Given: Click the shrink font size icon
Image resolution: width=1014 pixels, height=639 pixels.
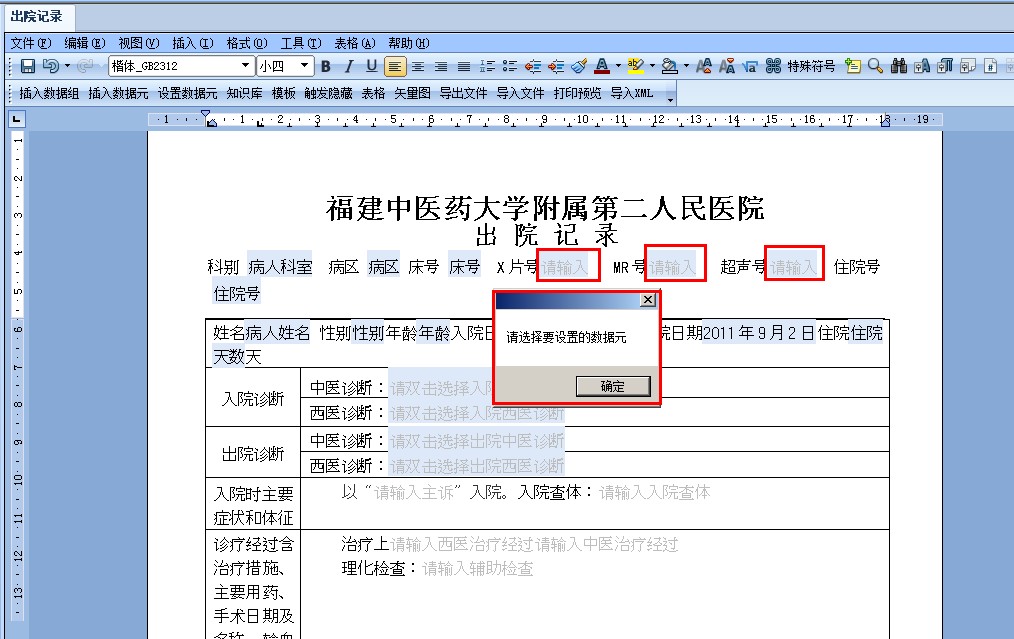Looking at the screenshot, I should coord(727,66).
